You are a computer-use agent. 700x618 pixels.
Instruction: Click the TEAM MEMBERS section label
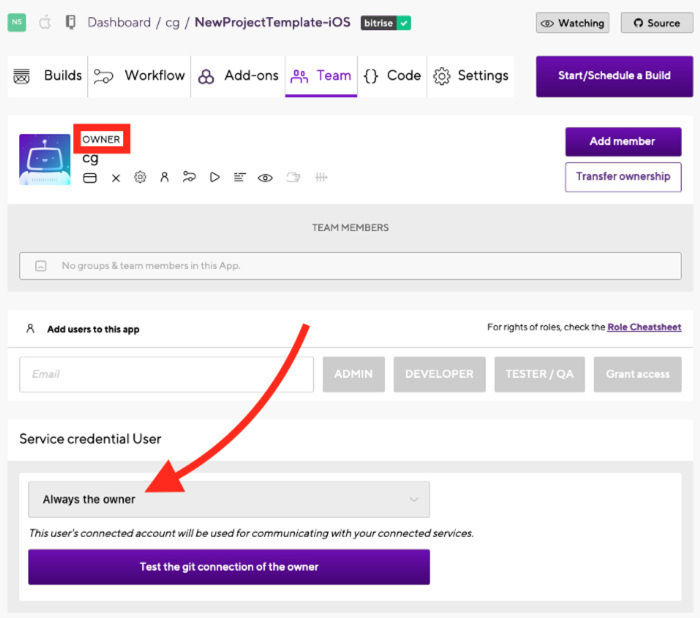point(350,228)
